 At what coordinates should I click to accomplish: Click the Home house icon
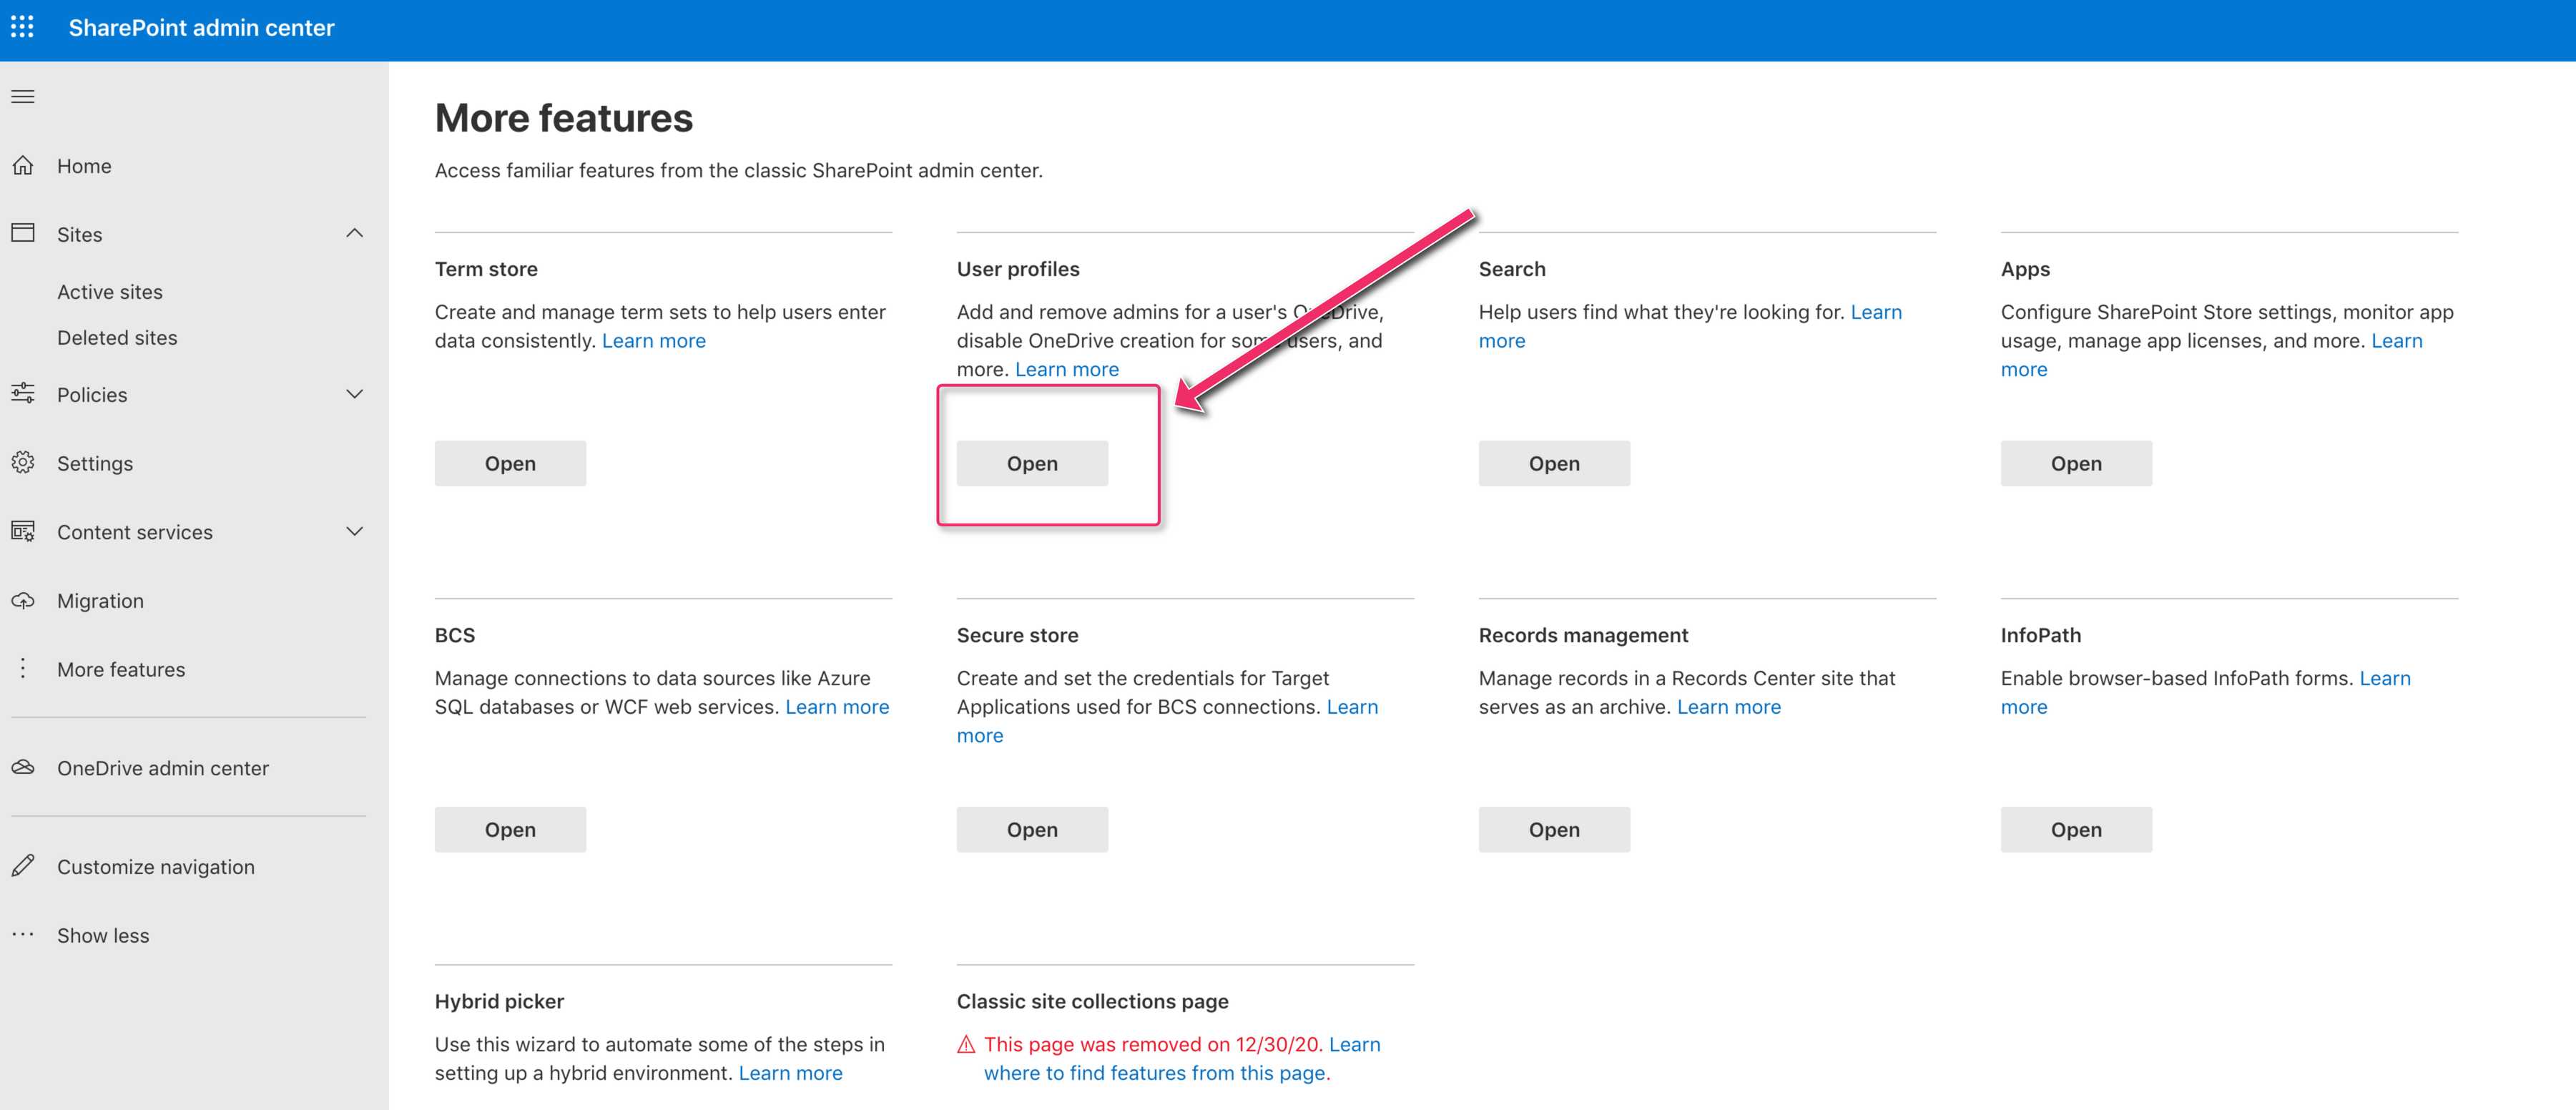click(x=23, y=165)
